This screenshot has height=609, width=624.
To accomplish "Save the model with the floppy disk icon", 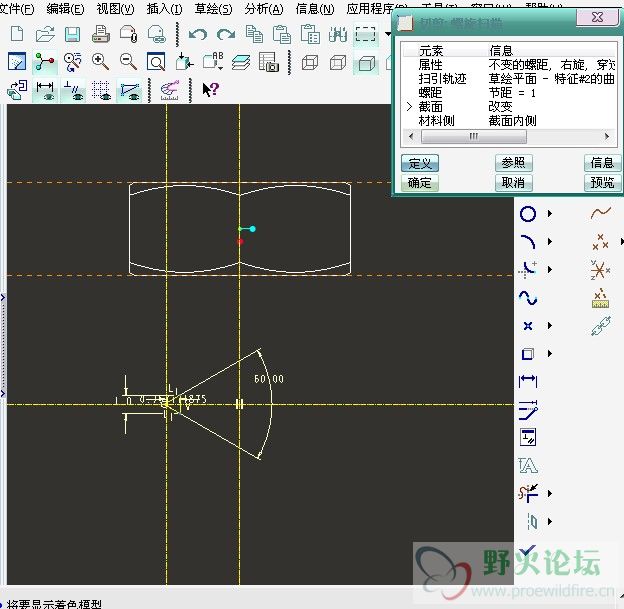I will 72,35.
